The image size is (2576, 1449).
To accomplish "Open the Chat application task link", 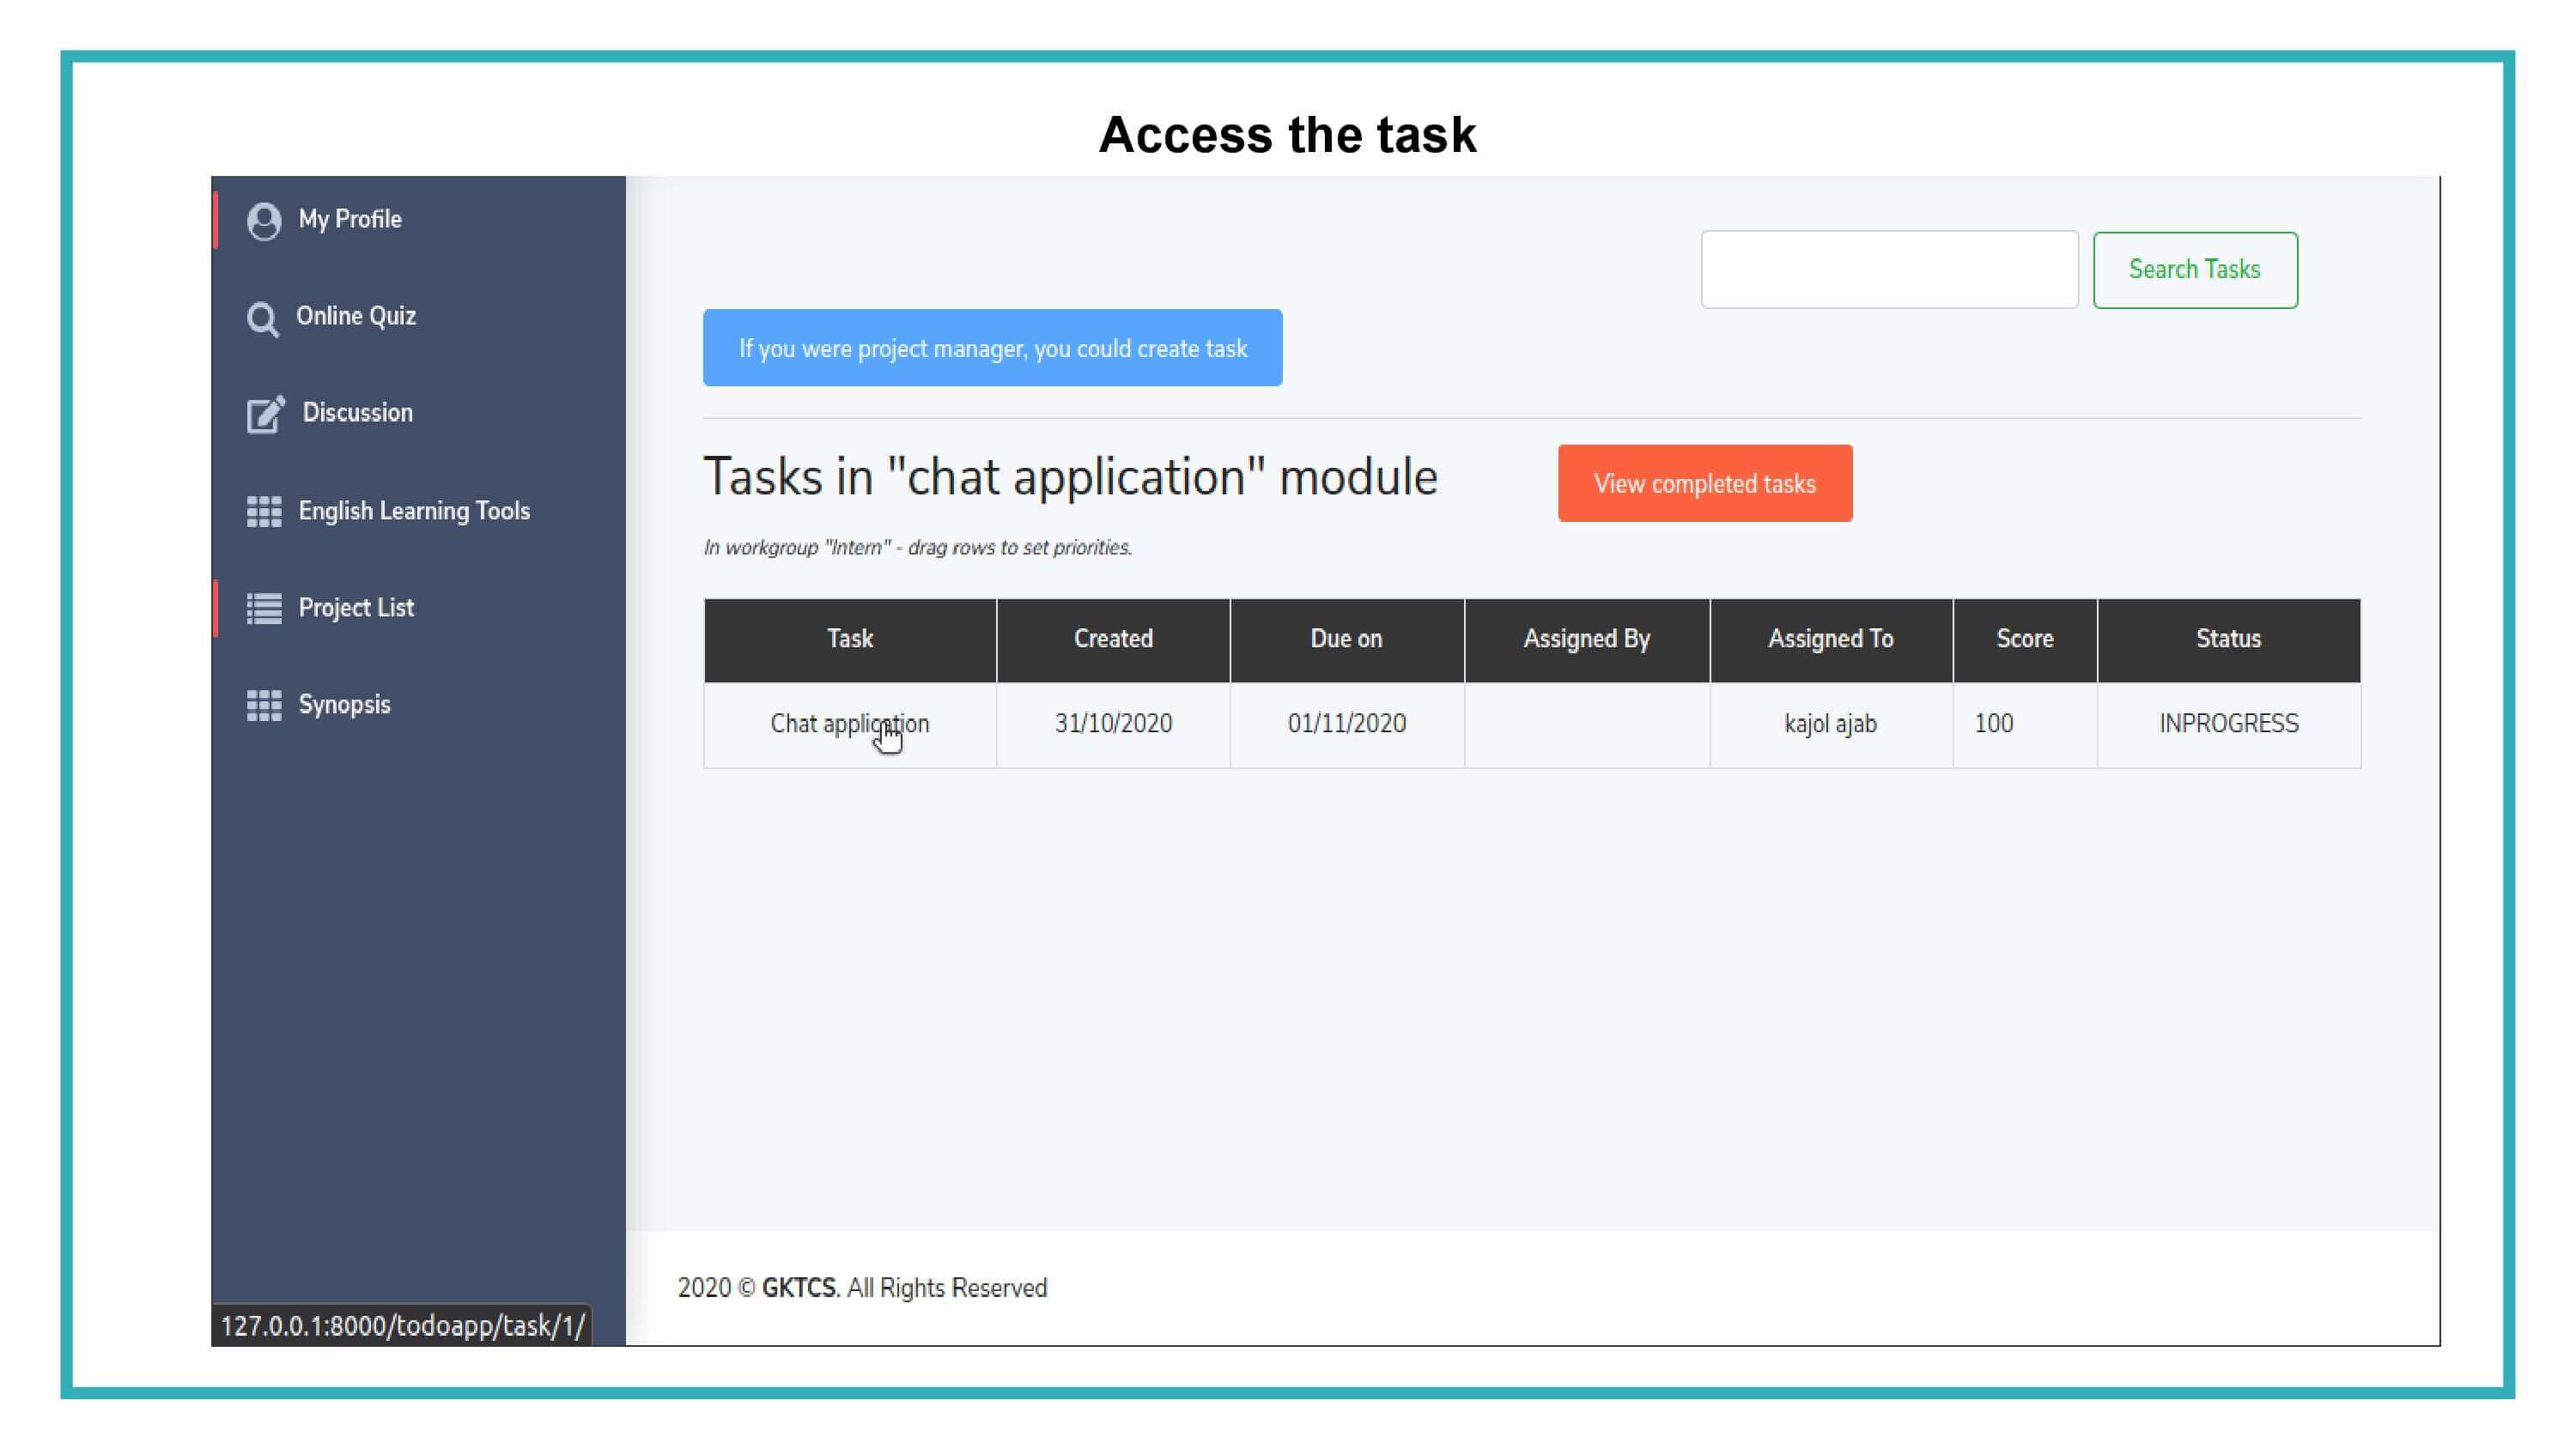I will [x=849, y=723].
